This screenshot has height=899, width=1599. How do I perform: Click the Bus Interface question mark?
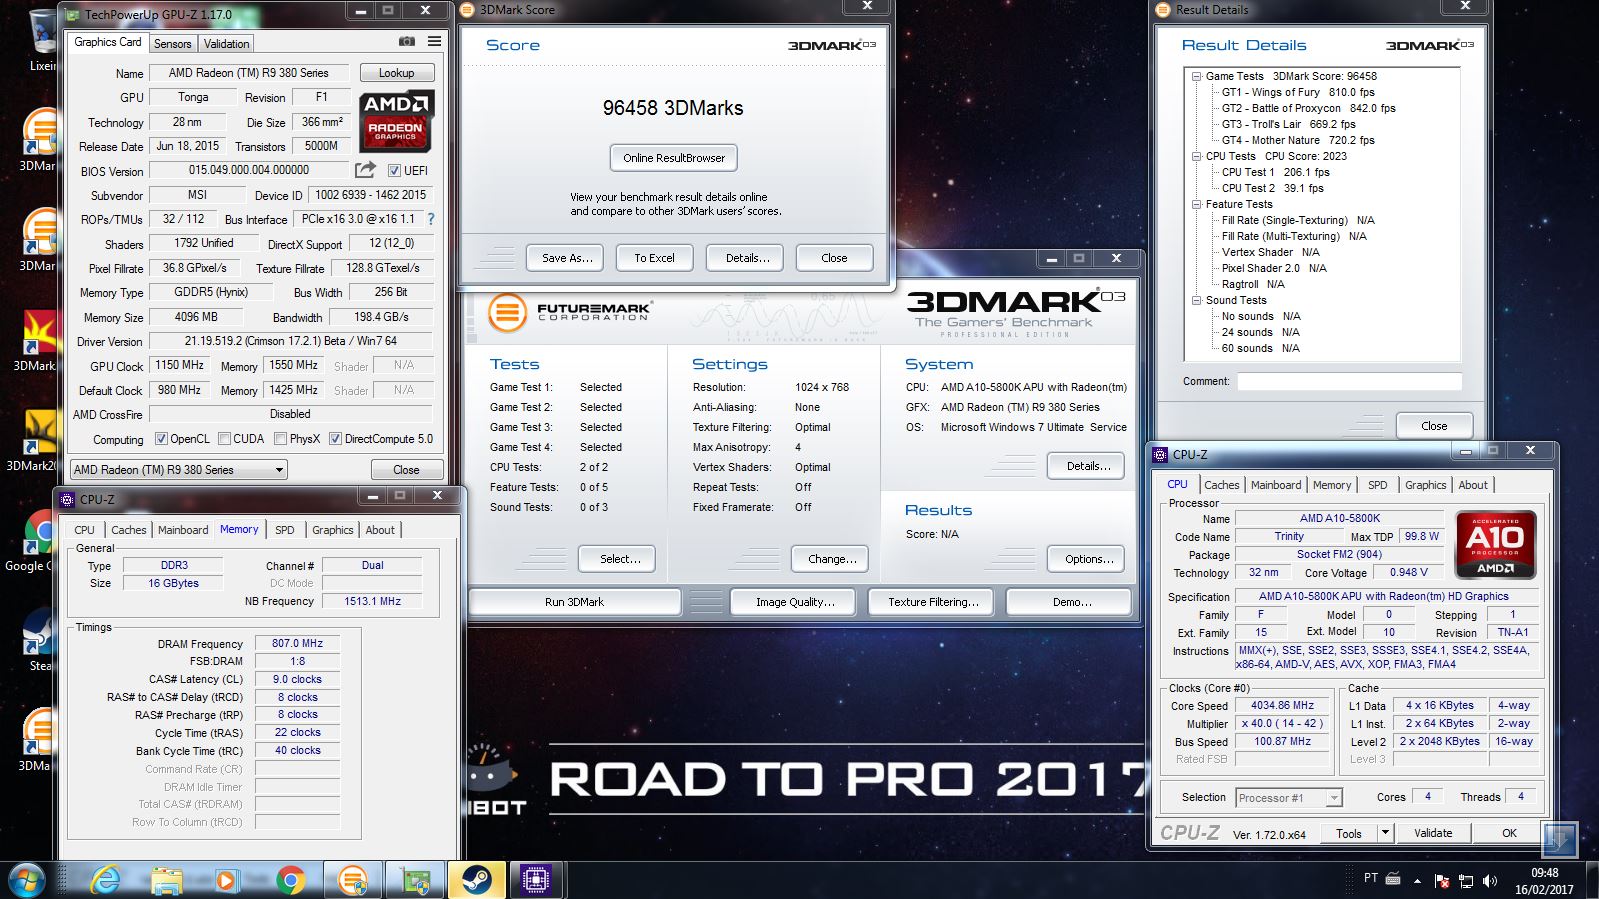tap(431, 219)
